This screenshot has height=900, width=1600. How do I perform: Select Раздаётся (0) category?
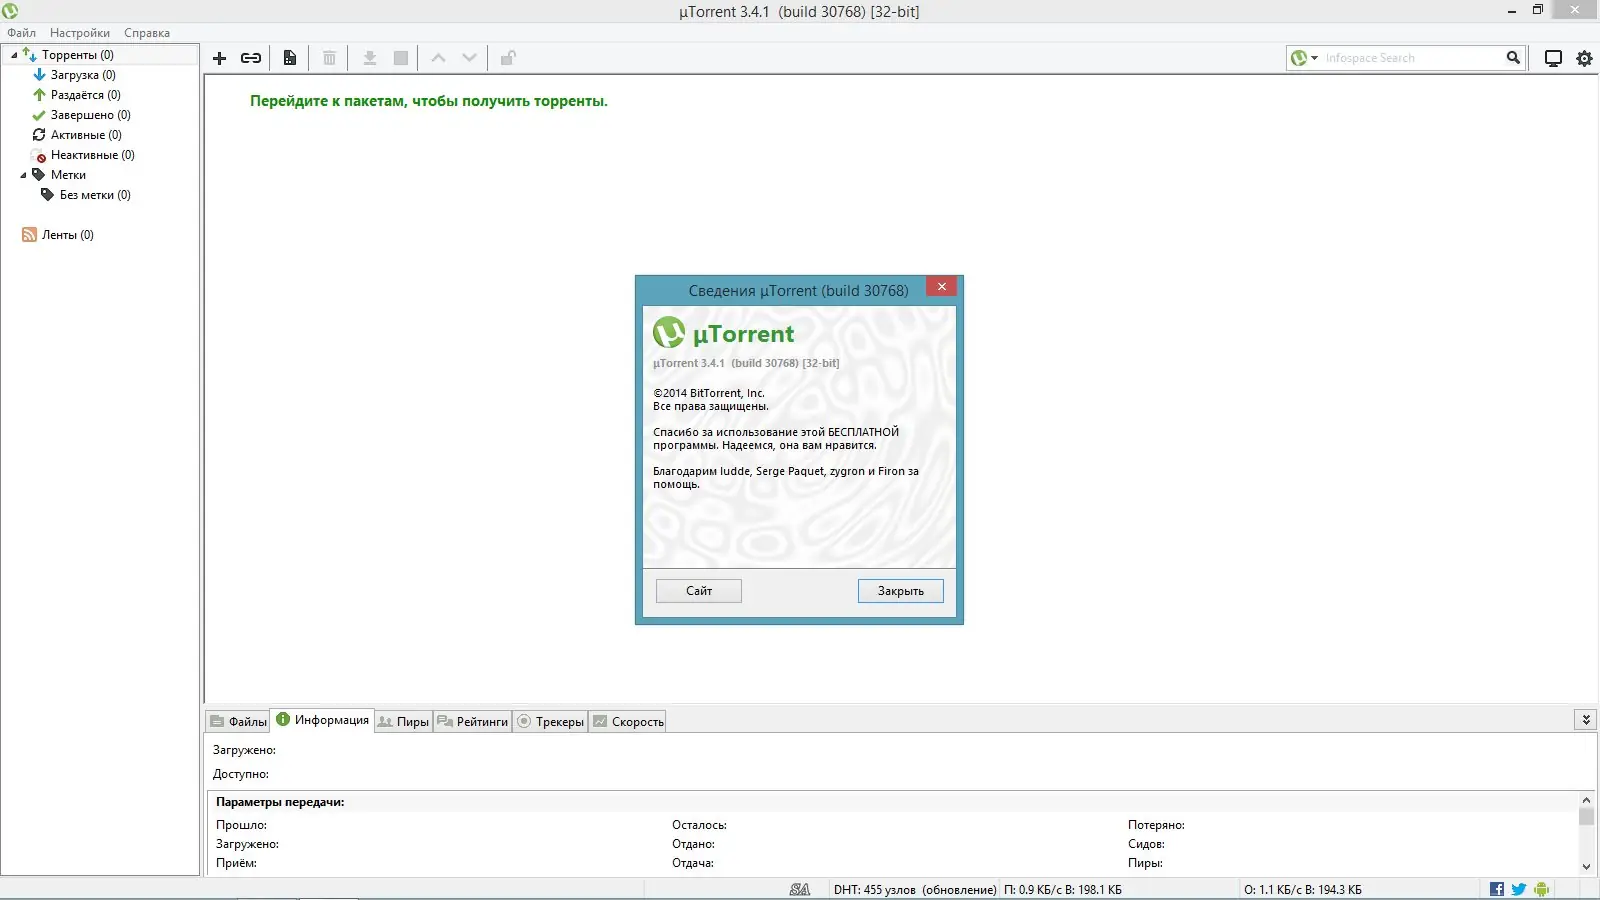86,95
